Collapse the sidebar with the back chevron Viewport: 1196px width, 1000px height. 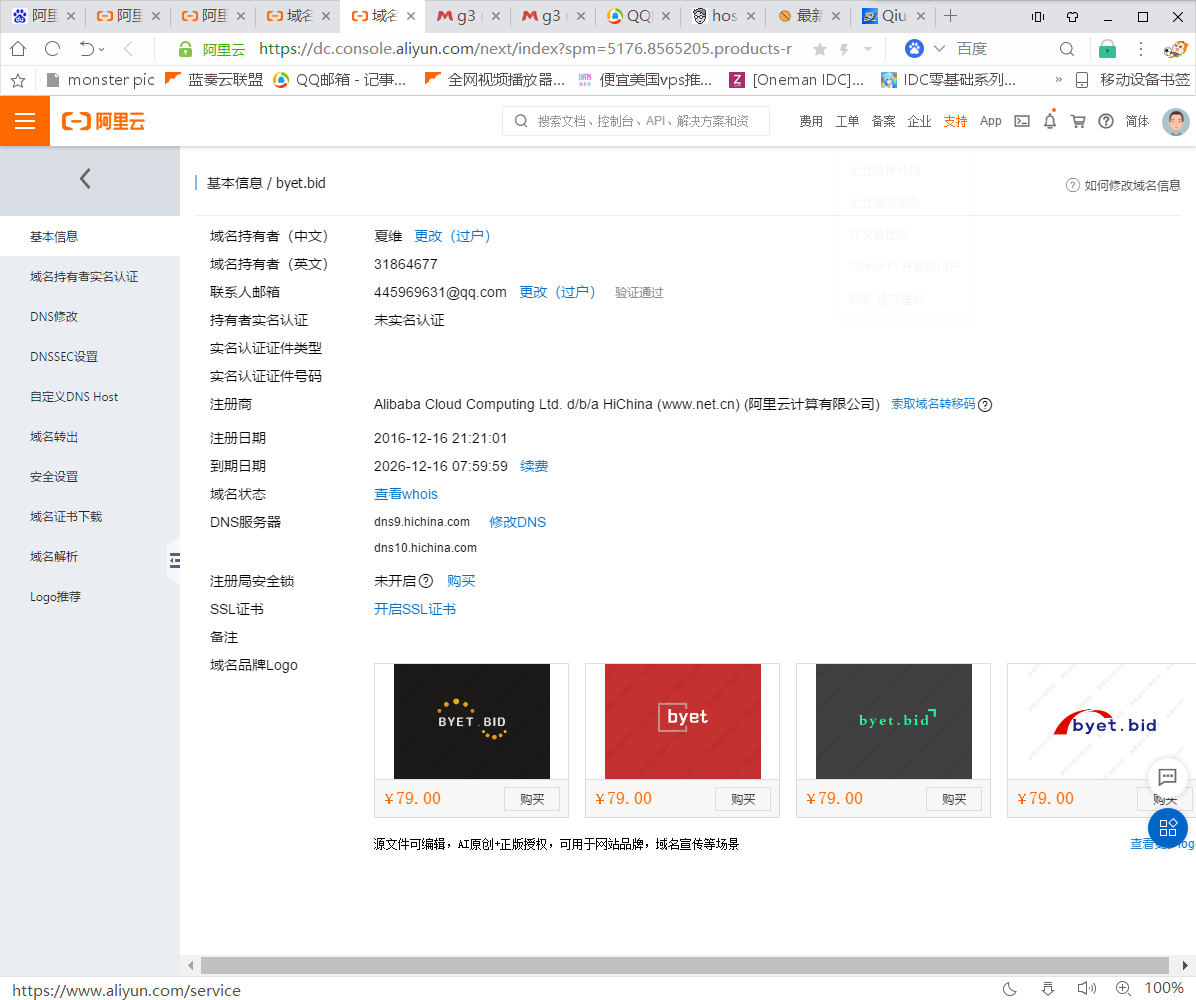pyautogui.click(x=85, y=179)
